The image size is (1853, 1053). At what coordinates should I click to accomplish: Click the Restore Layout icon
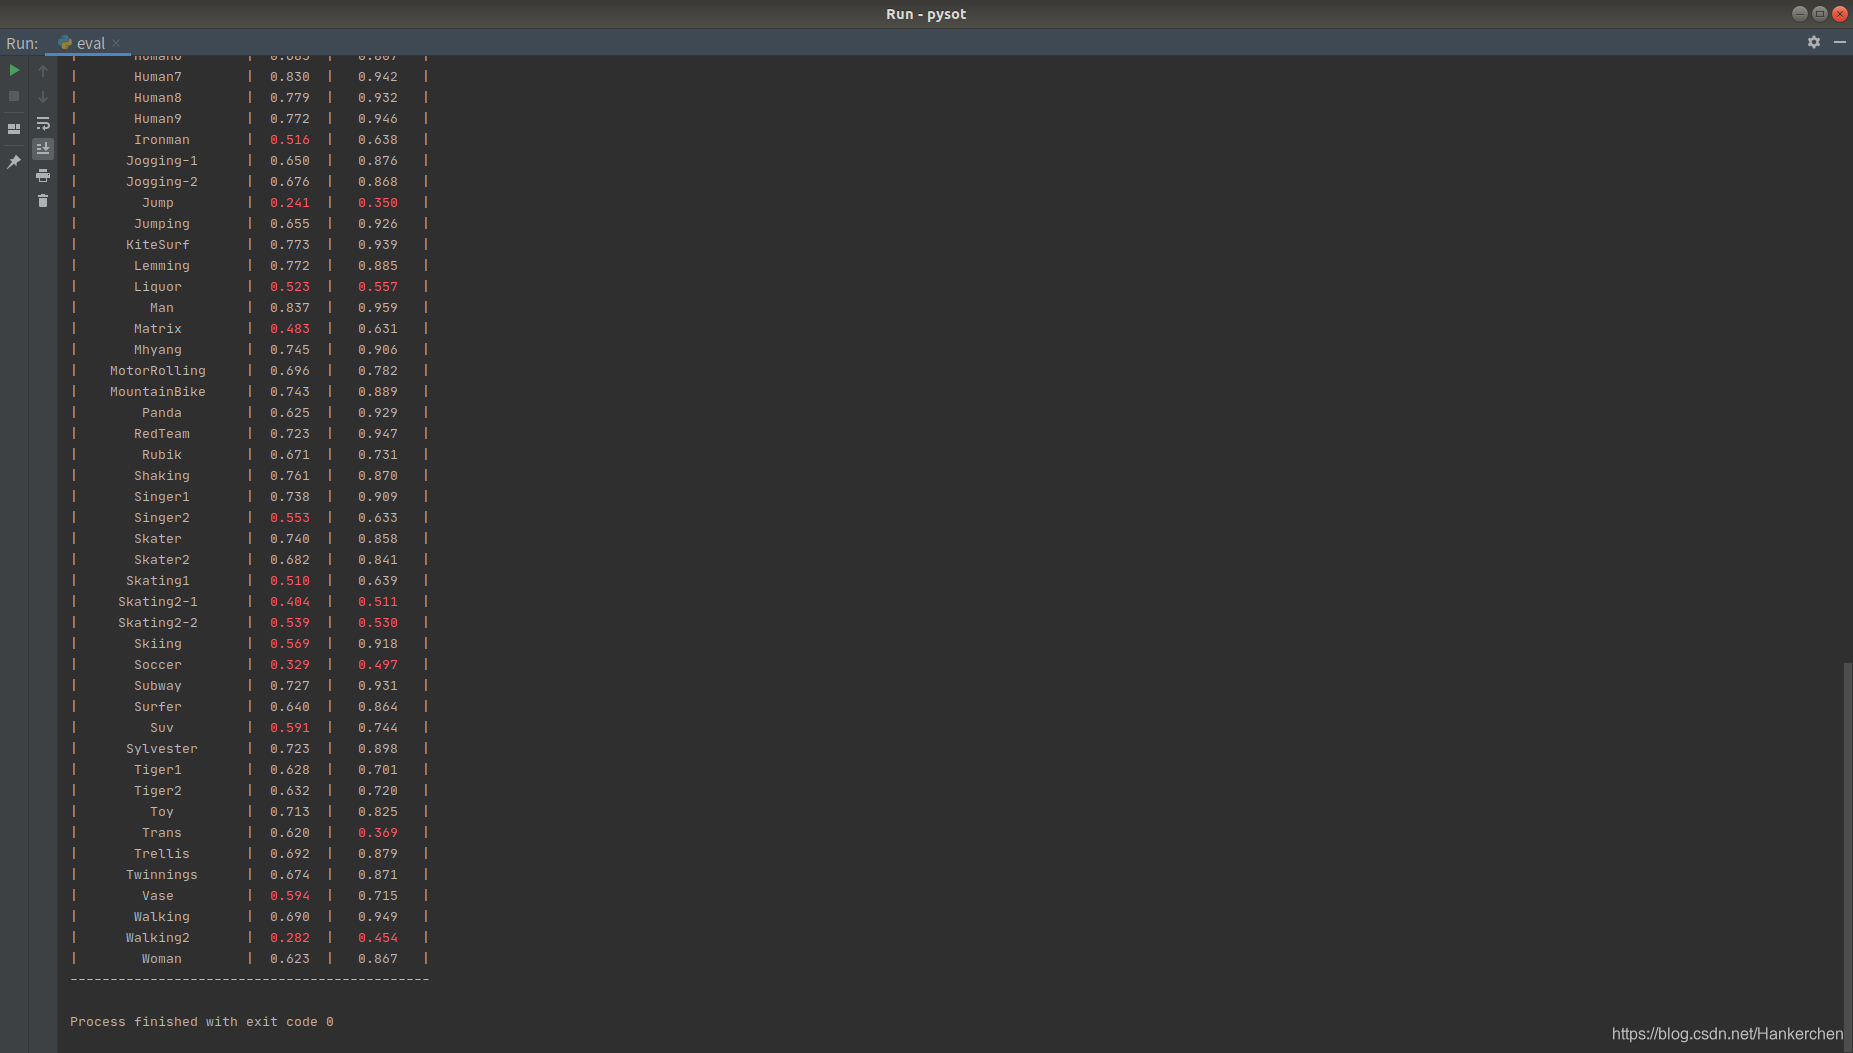pyautogui.click(x=14, y=129)
